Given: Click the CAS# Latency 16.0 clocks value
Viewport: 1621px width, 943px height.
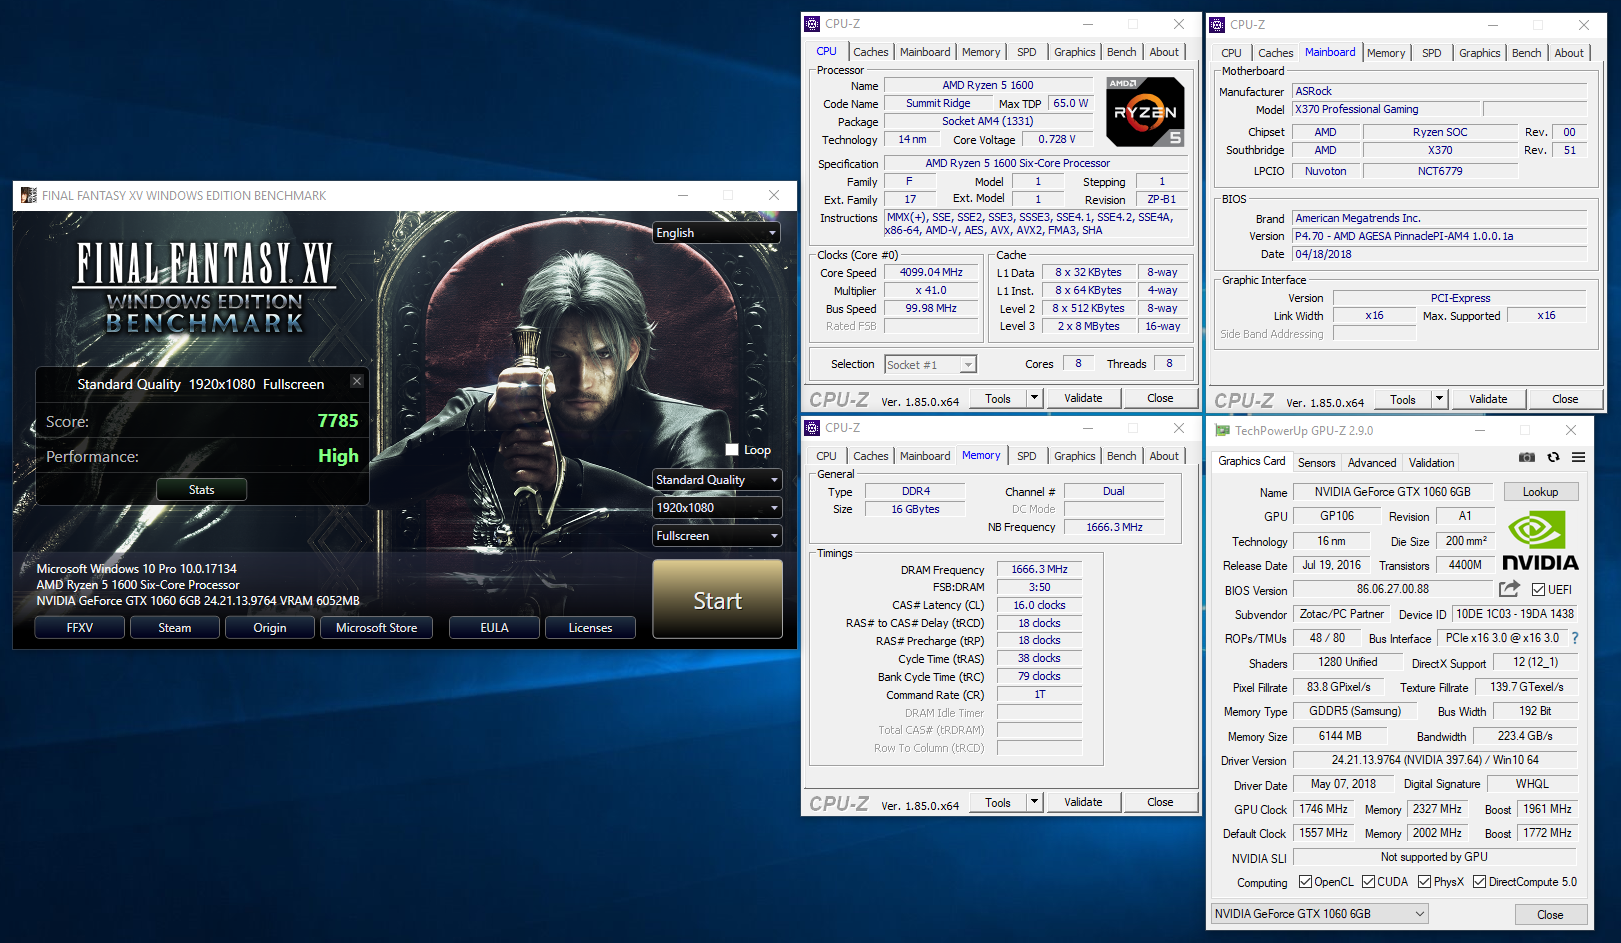Looking at the screenshot, I should coord(1039,605).
